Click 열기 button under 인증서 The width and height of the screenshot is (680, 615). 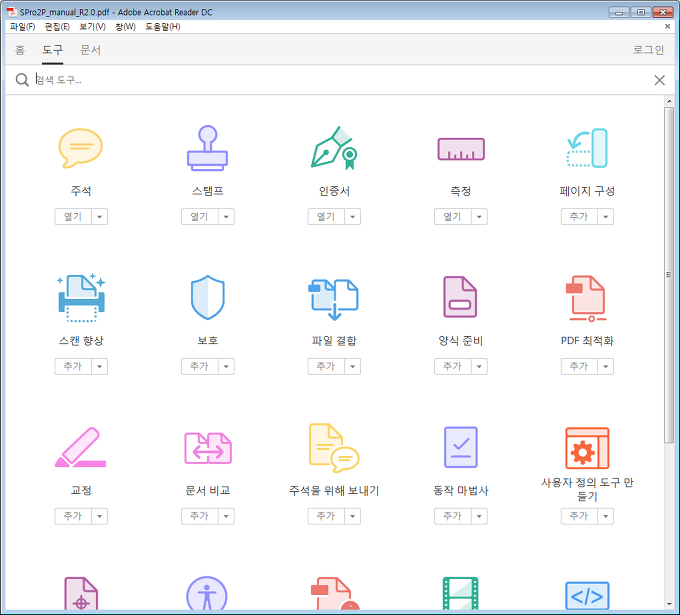click(x=326, y=216)
